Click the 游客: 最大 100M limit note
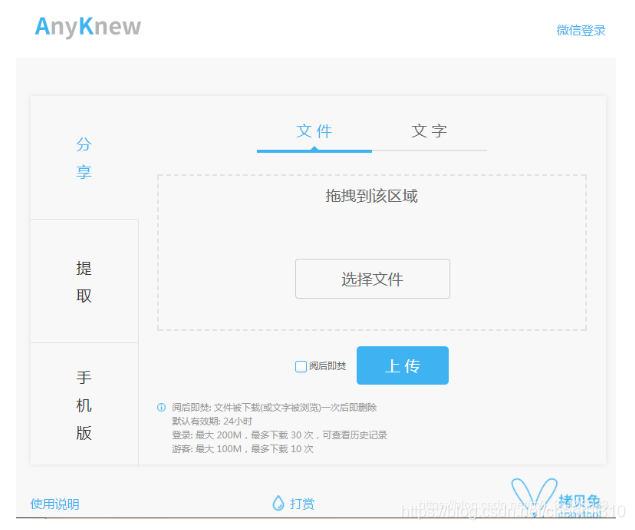This screenshot has height=530, width=635. pos(243,449)
